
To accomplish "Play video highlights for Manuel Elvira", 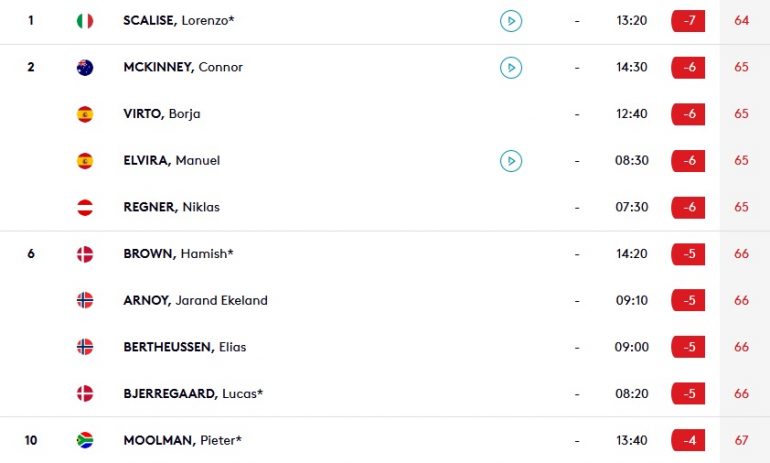I will click(x=511, y=161).
